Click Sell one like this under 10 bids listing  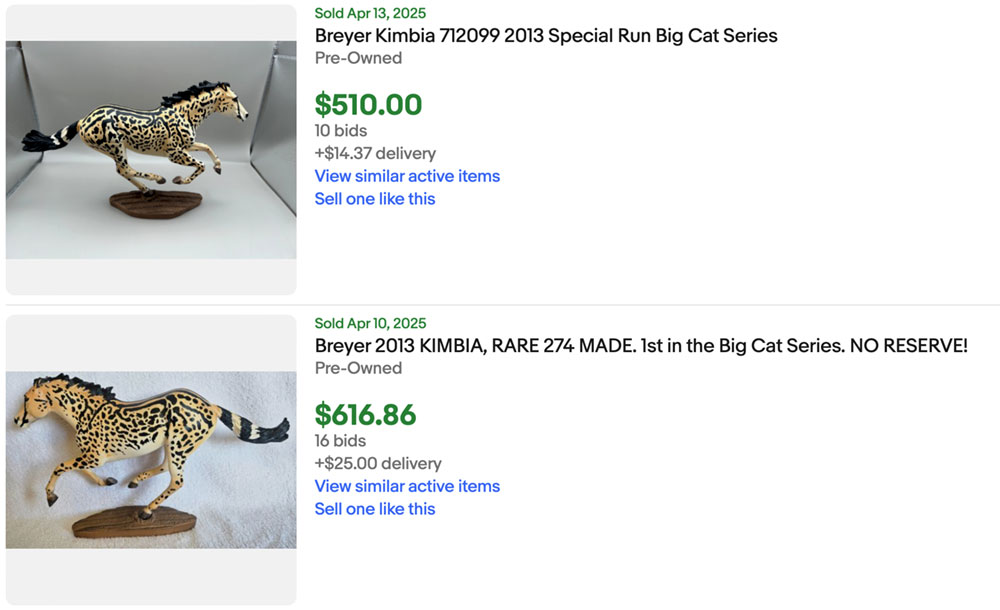[375, 199]
